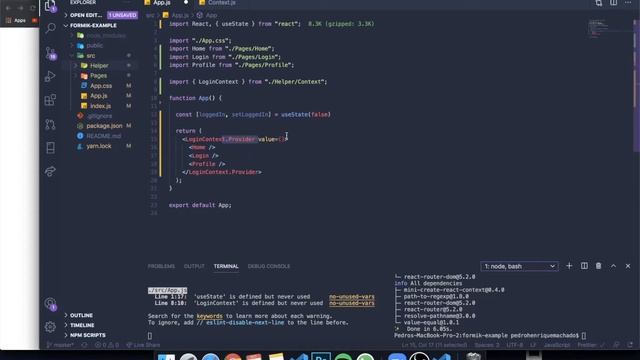Click the Finder icon in the Dock
640x360 pixels.
tap(167, 357)
